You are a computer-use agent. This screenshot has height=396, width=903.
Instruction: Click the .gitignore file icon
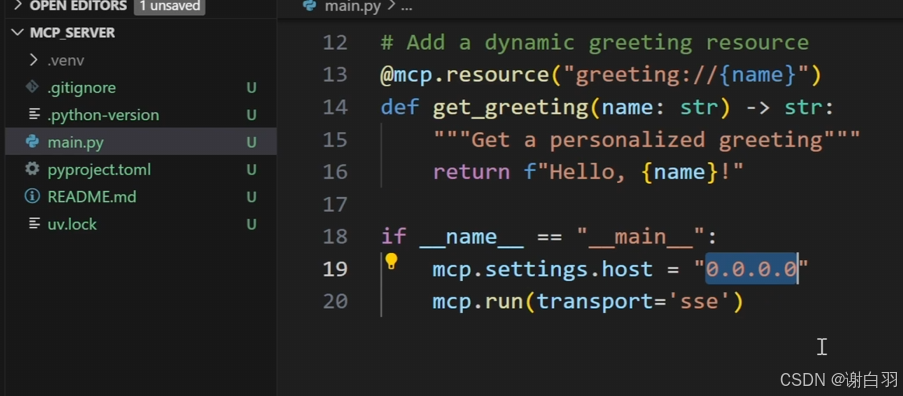pyautogui.click(x=32, y=87)
